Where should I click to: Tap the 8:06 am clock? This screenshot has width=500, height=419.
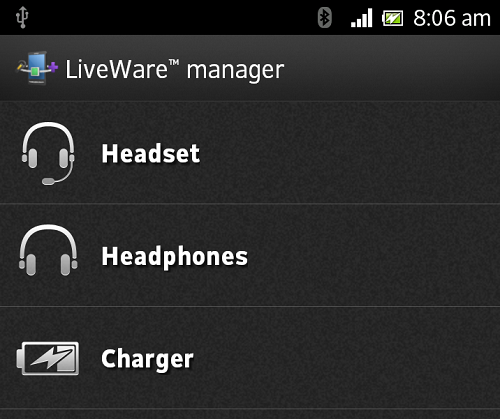[x=452, y=18]
